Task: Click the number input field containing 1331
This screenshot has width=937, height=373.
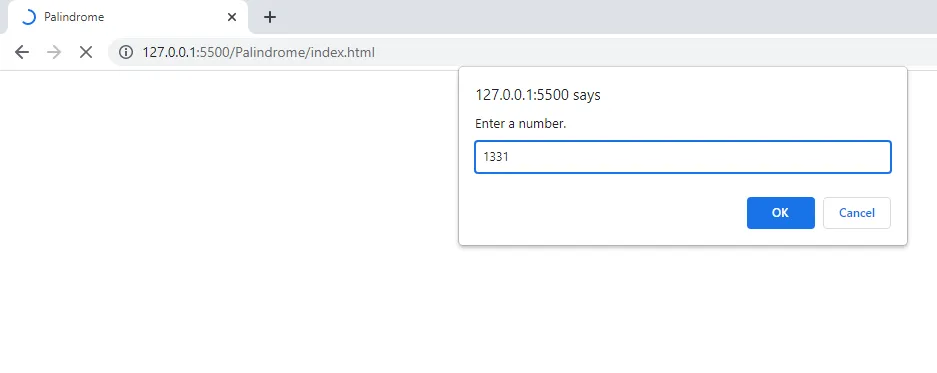Action: [x=683, y=157]
